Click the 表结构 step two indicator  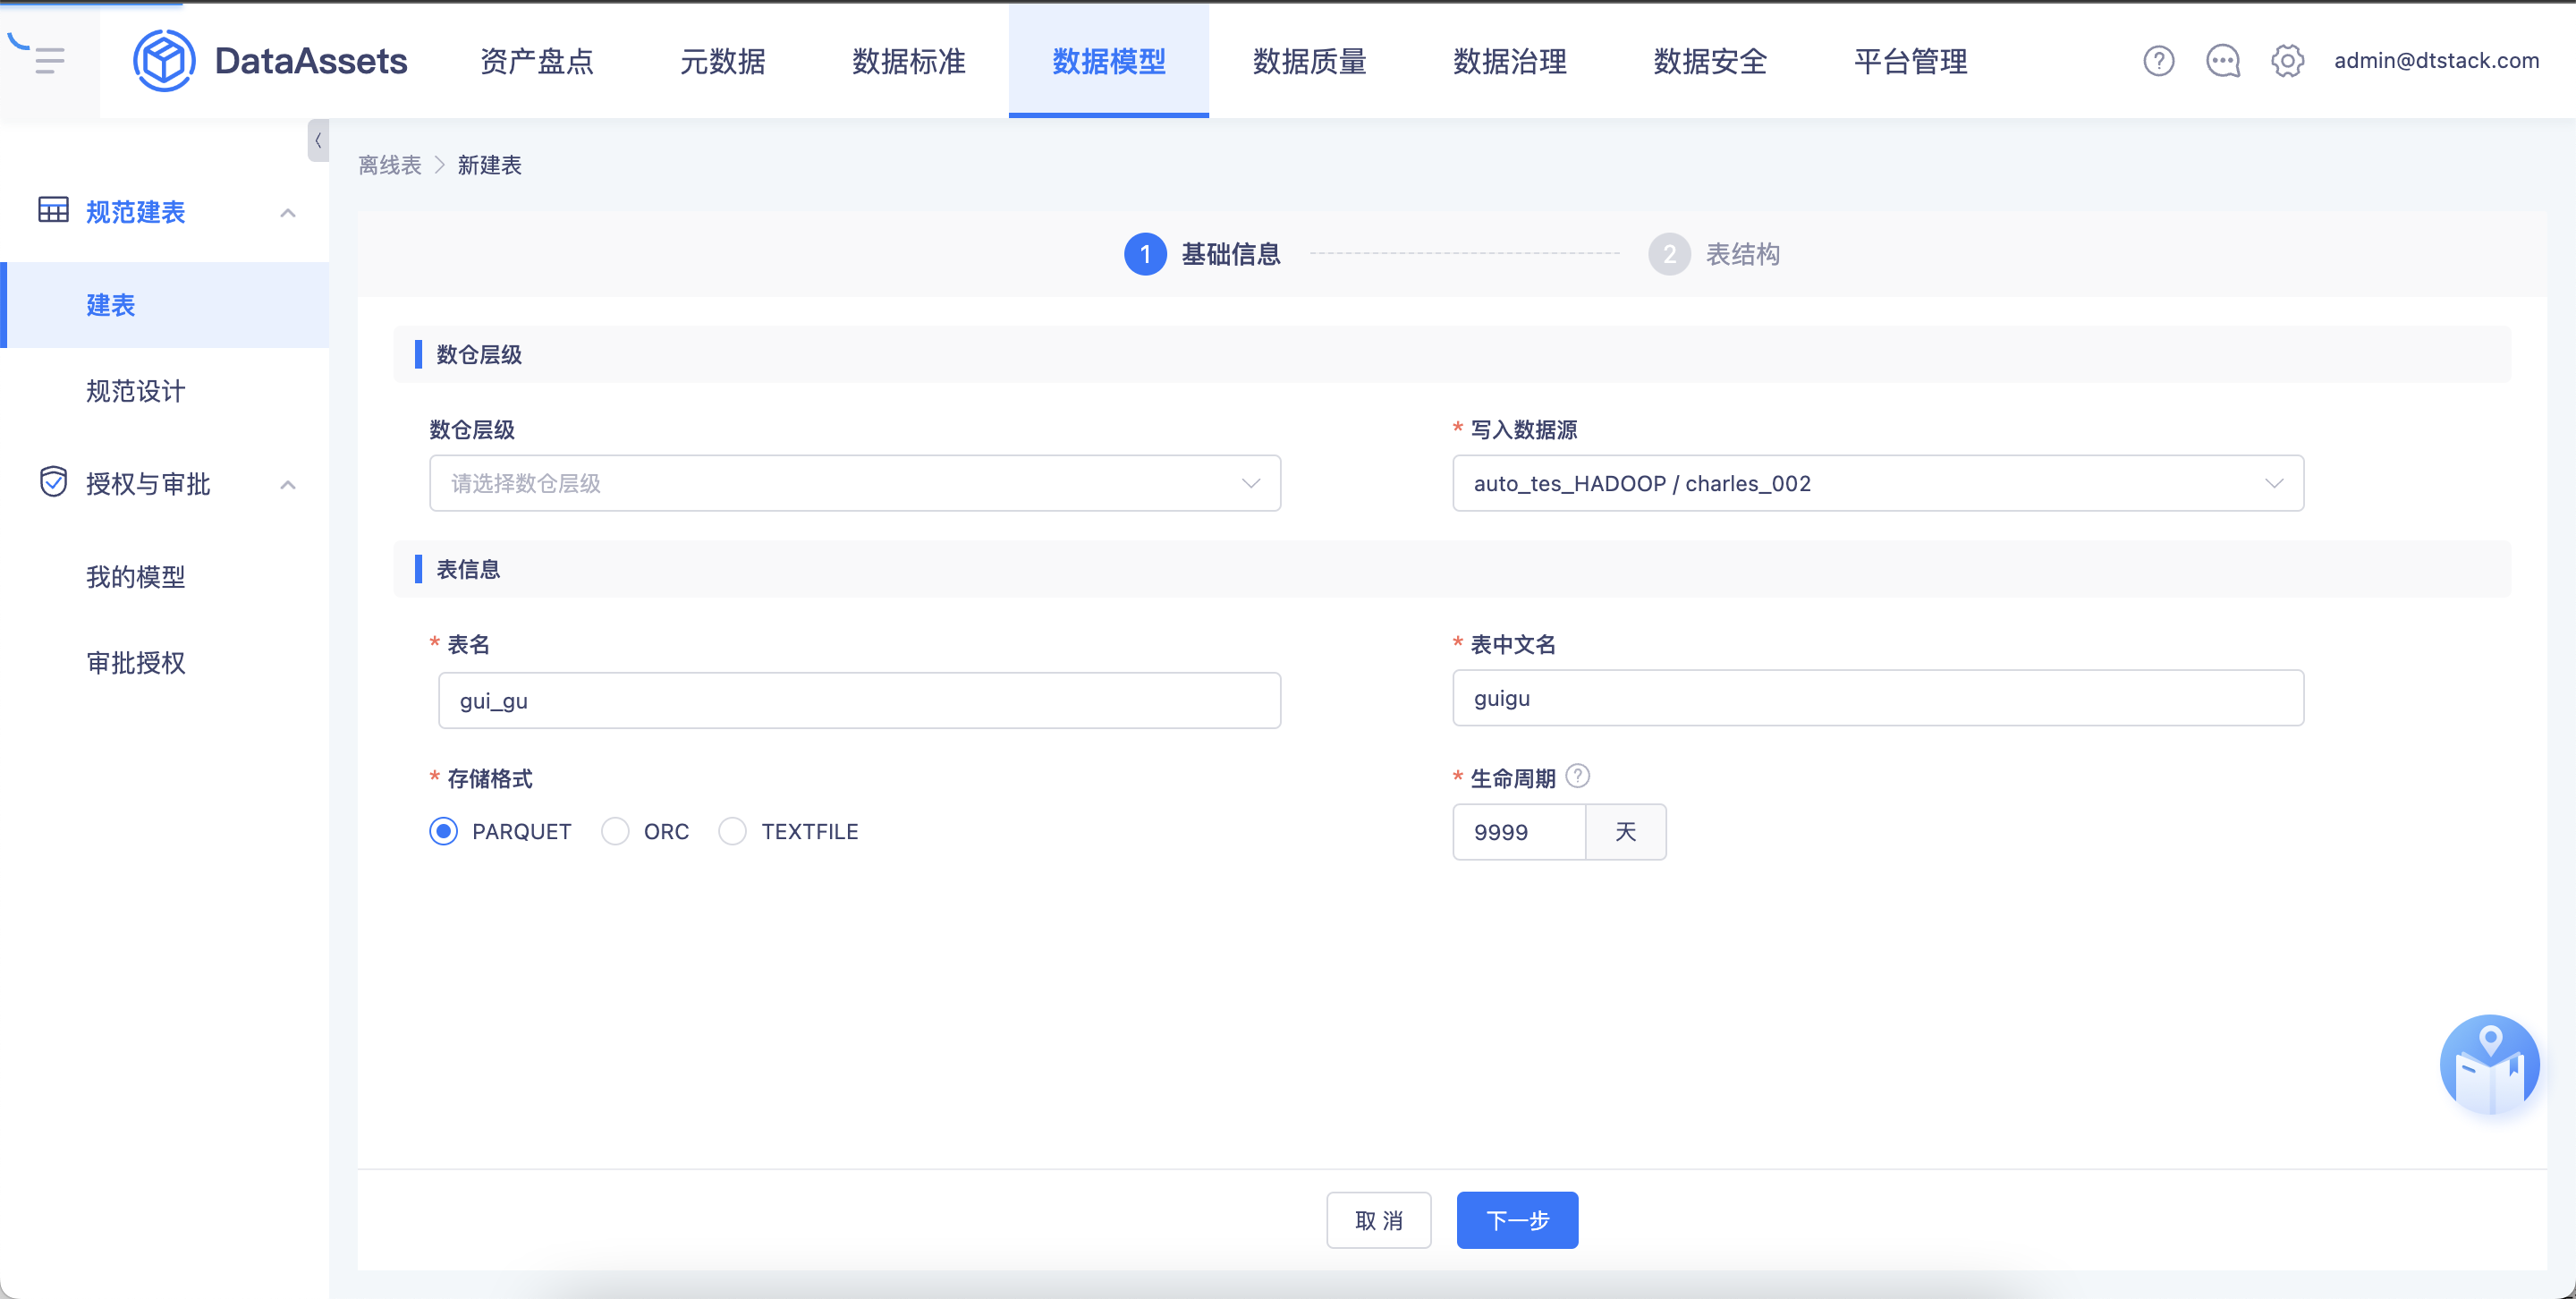1714,254
